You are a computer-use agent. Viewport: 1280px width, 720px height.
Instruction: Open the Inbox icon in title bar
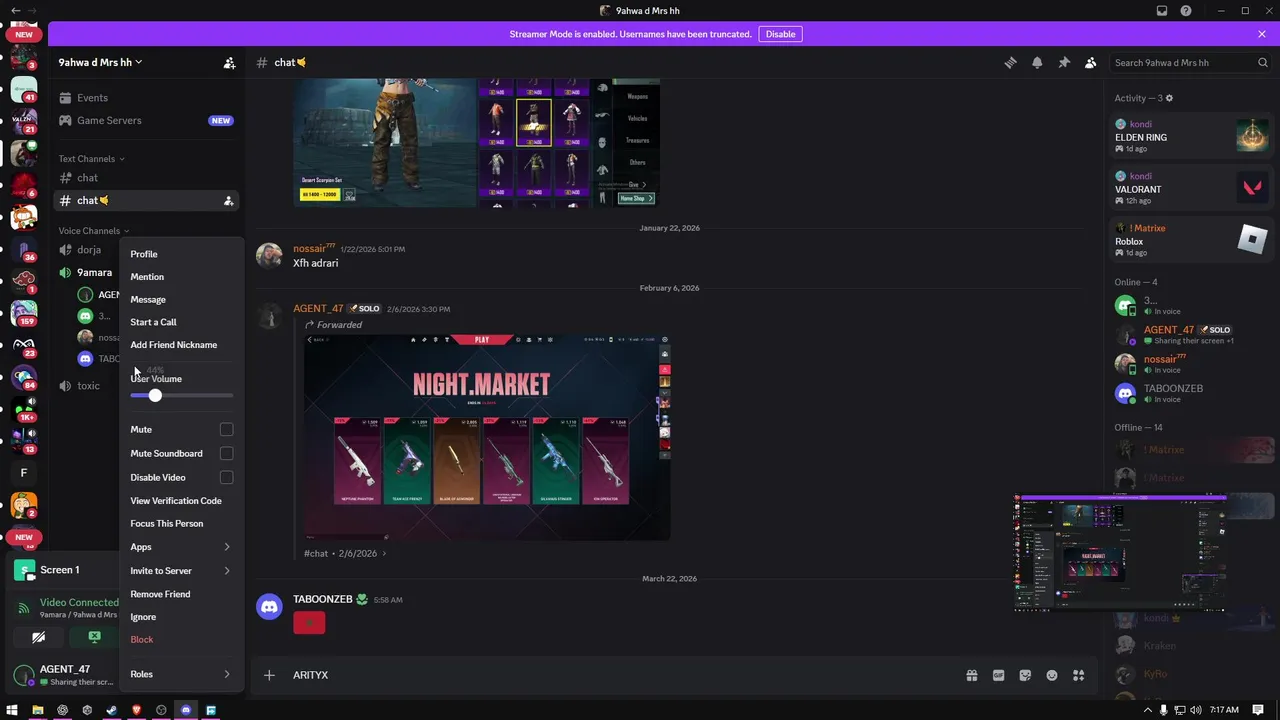click(x=1162, y=10)
